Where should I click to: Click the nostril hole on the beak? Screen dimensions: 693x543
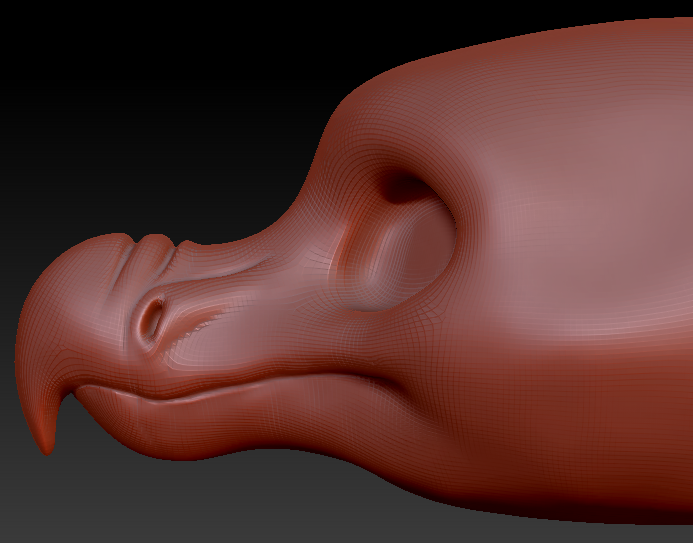pos(152,318)
